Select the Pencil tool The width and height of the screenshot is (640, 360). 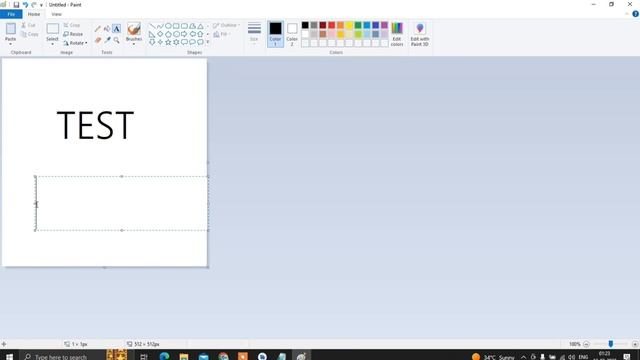[98, 29]
